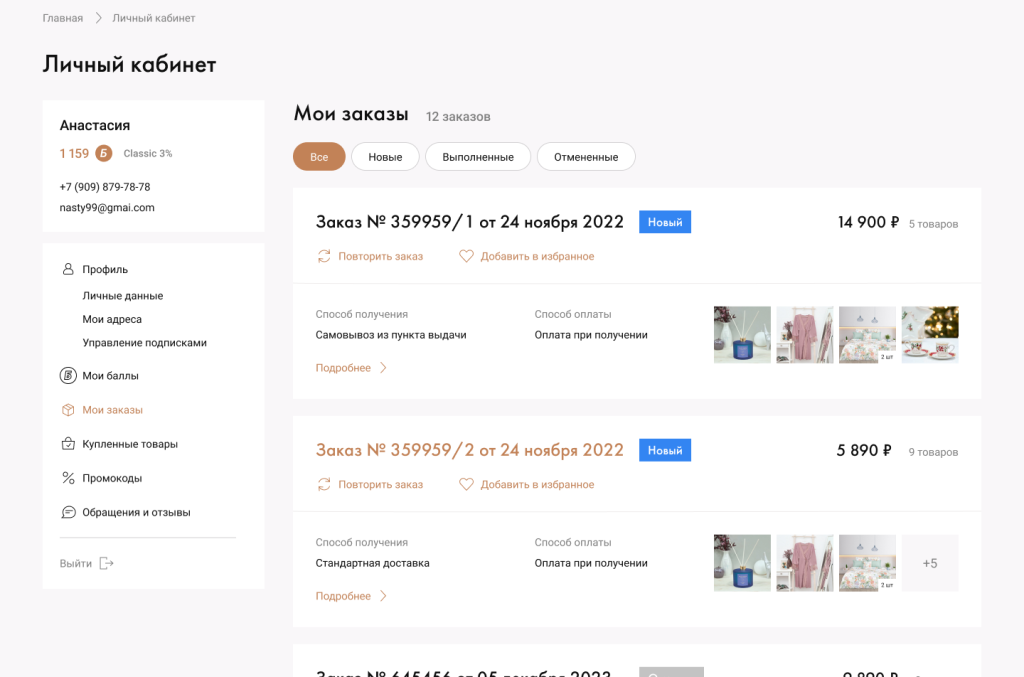This screenshot has width=1024, height=677.
Task: Click the basket icon beside Купленные товары
Action: tap(68, 444)
